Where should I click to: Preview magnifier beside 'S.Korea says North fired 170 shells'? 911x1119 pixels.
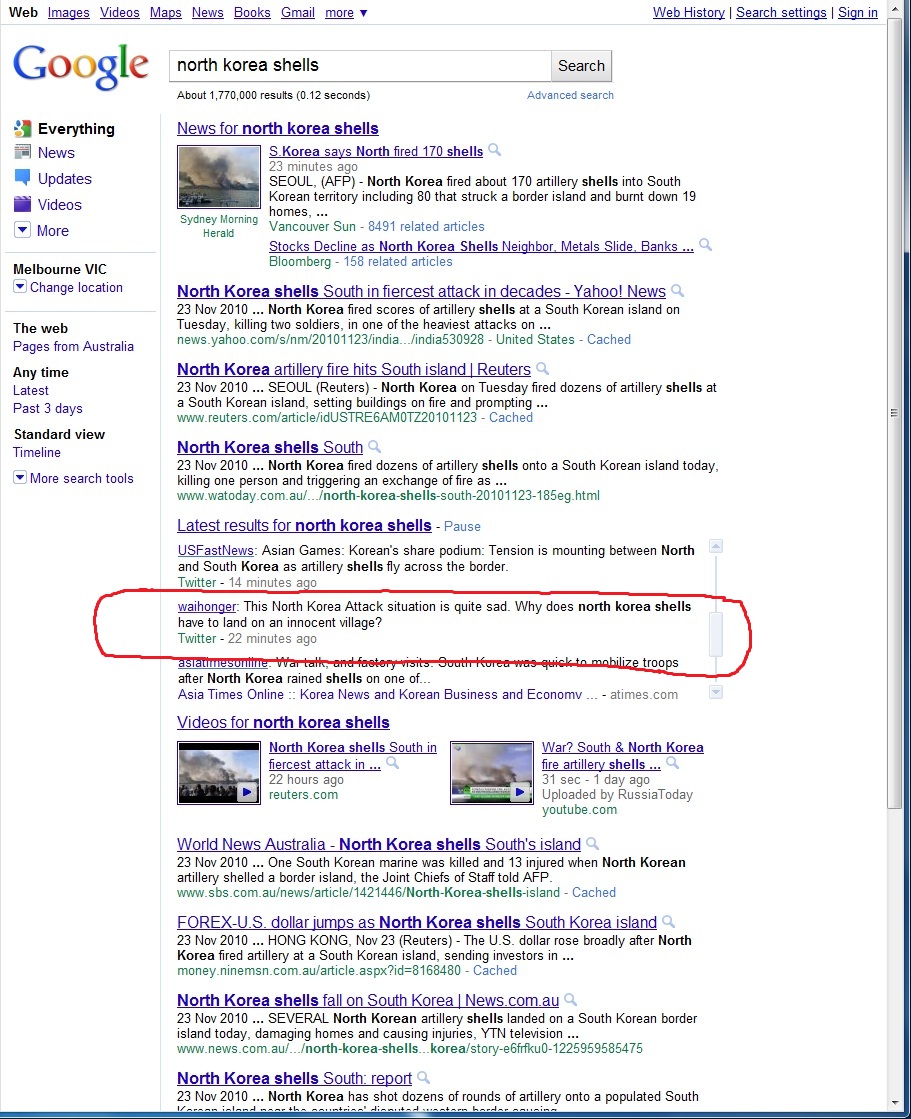tap(494, 150)
